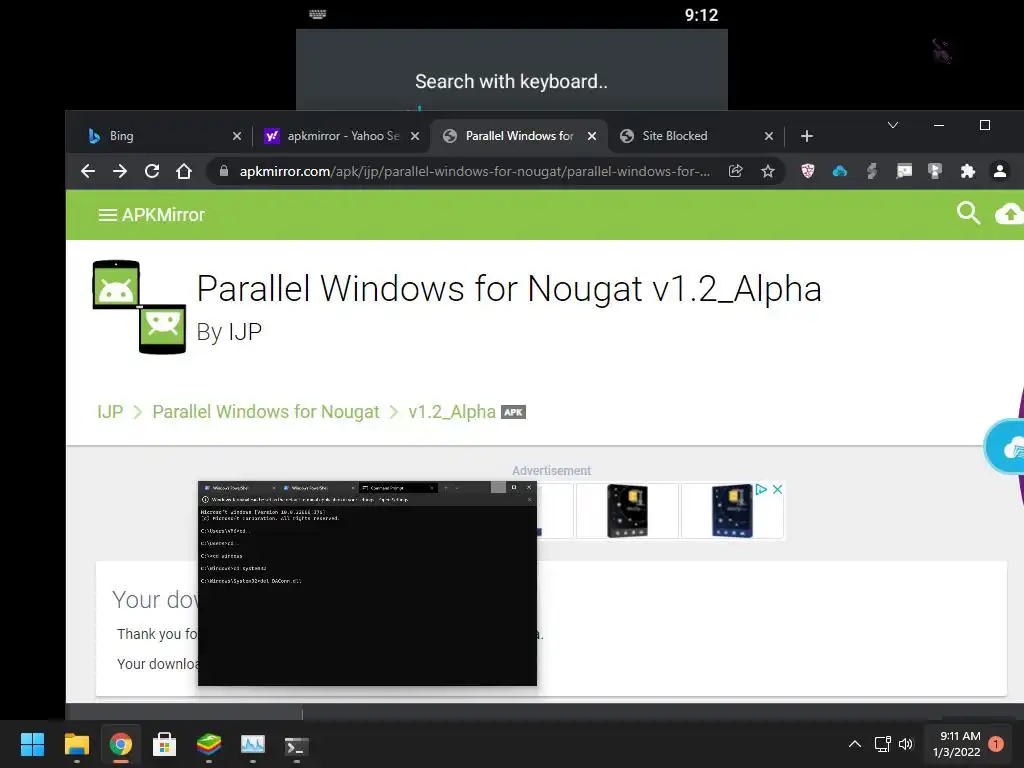Click the black software box ad thumbnail
This screenshot has height=768, width=1024.
coord(628,511)
